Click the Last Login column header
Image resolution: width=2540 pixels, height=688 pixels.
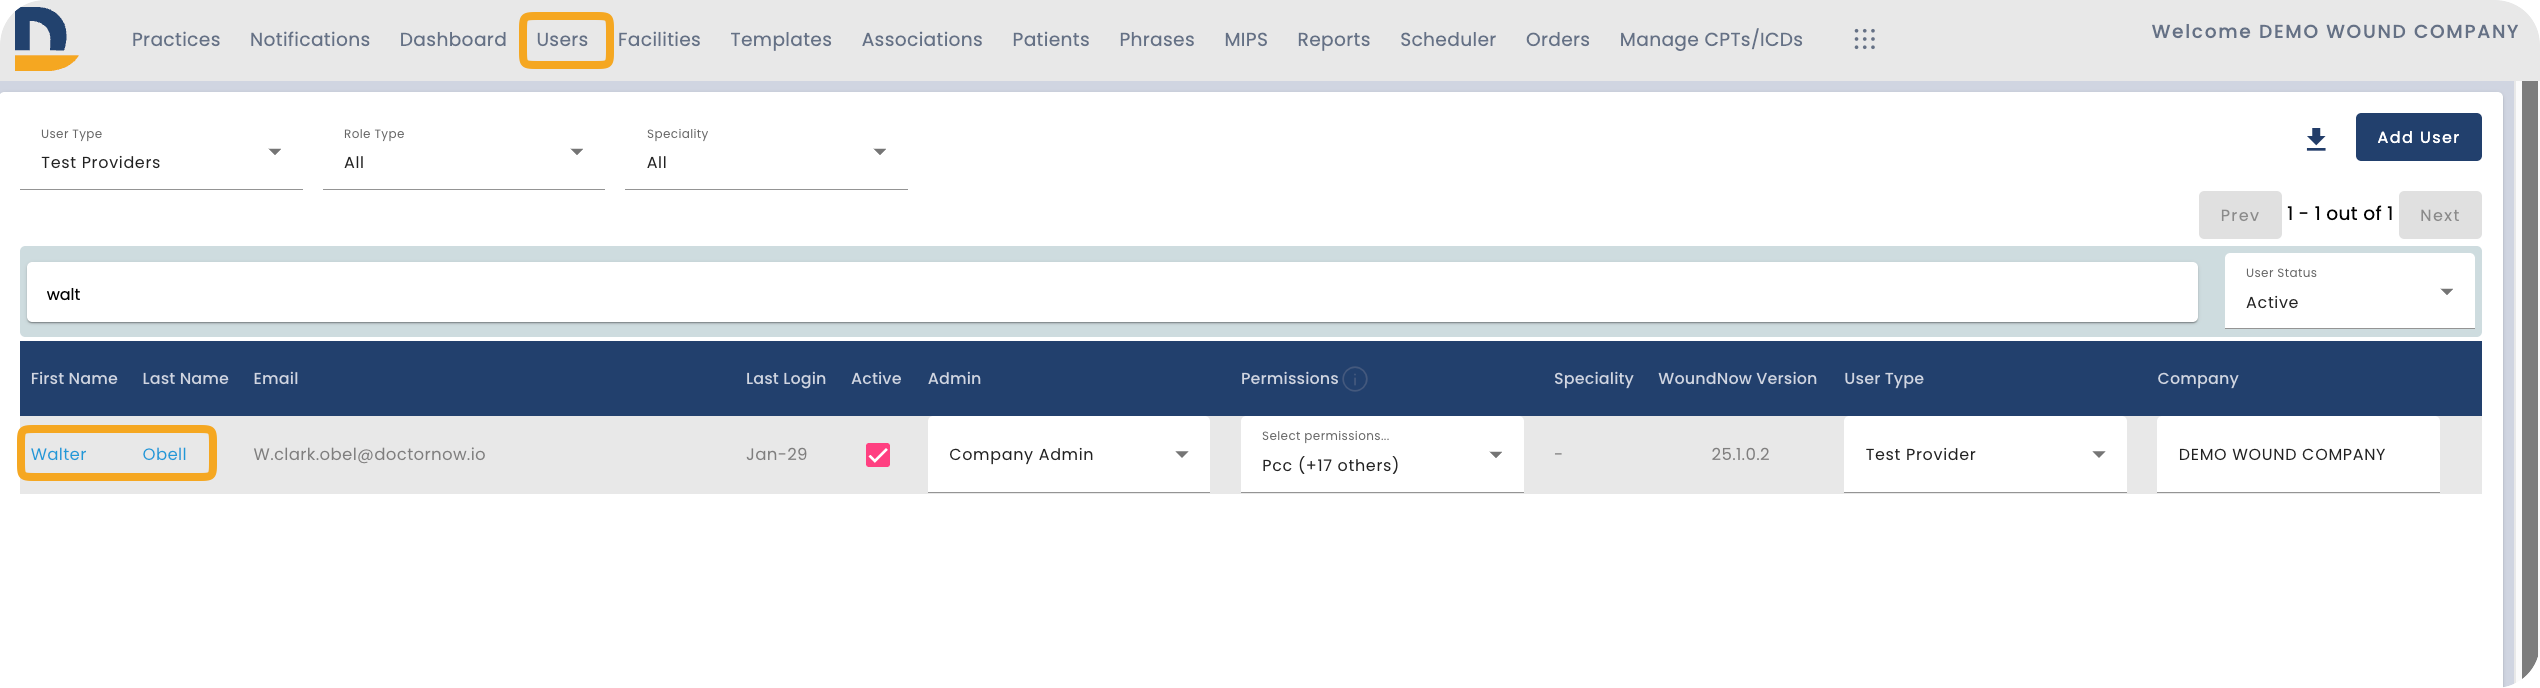(x=786, y=378)
